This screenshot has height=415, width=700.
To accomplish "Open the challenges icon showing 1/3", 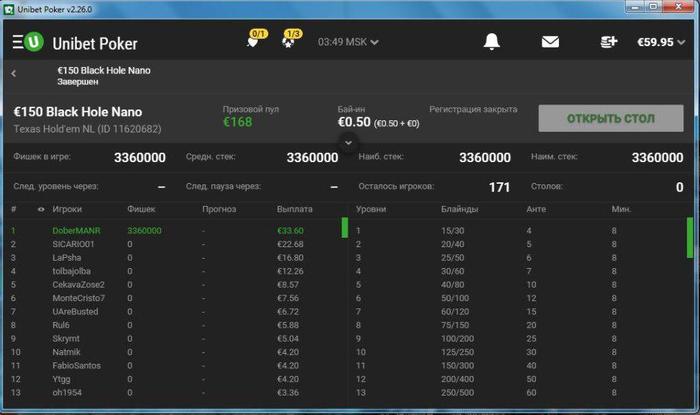I will coord(292,39).
